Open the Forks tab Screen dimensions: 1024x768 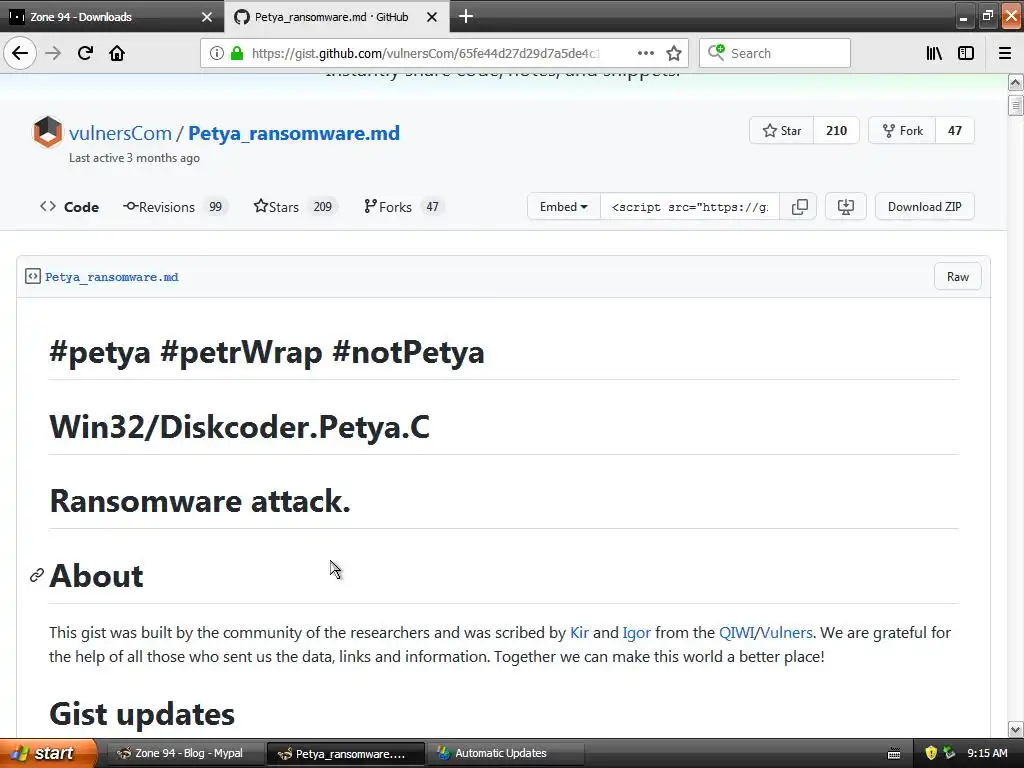pyautogui.click(x=402, y=207)
